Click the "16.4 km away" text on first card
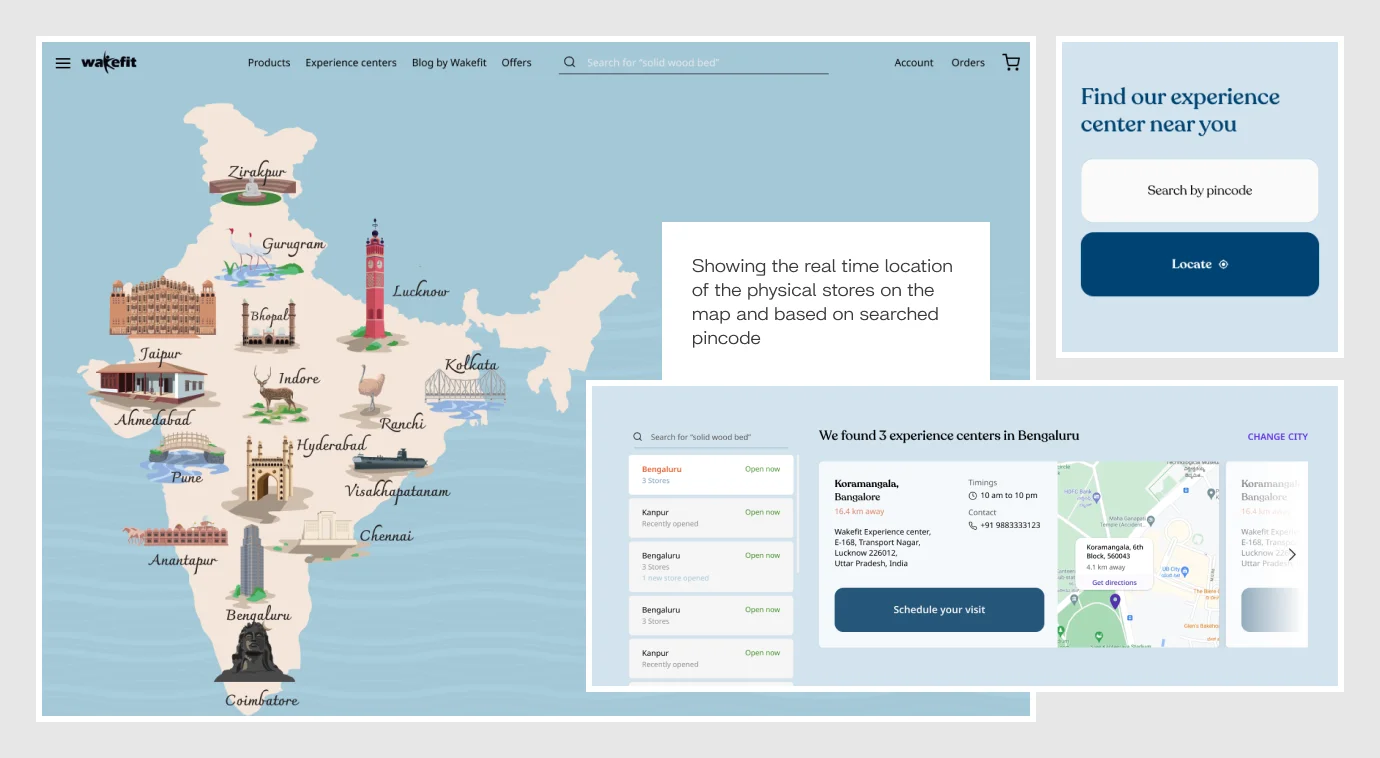Image resolution: width=1380 pixels, height=758 pixels. 859,512
